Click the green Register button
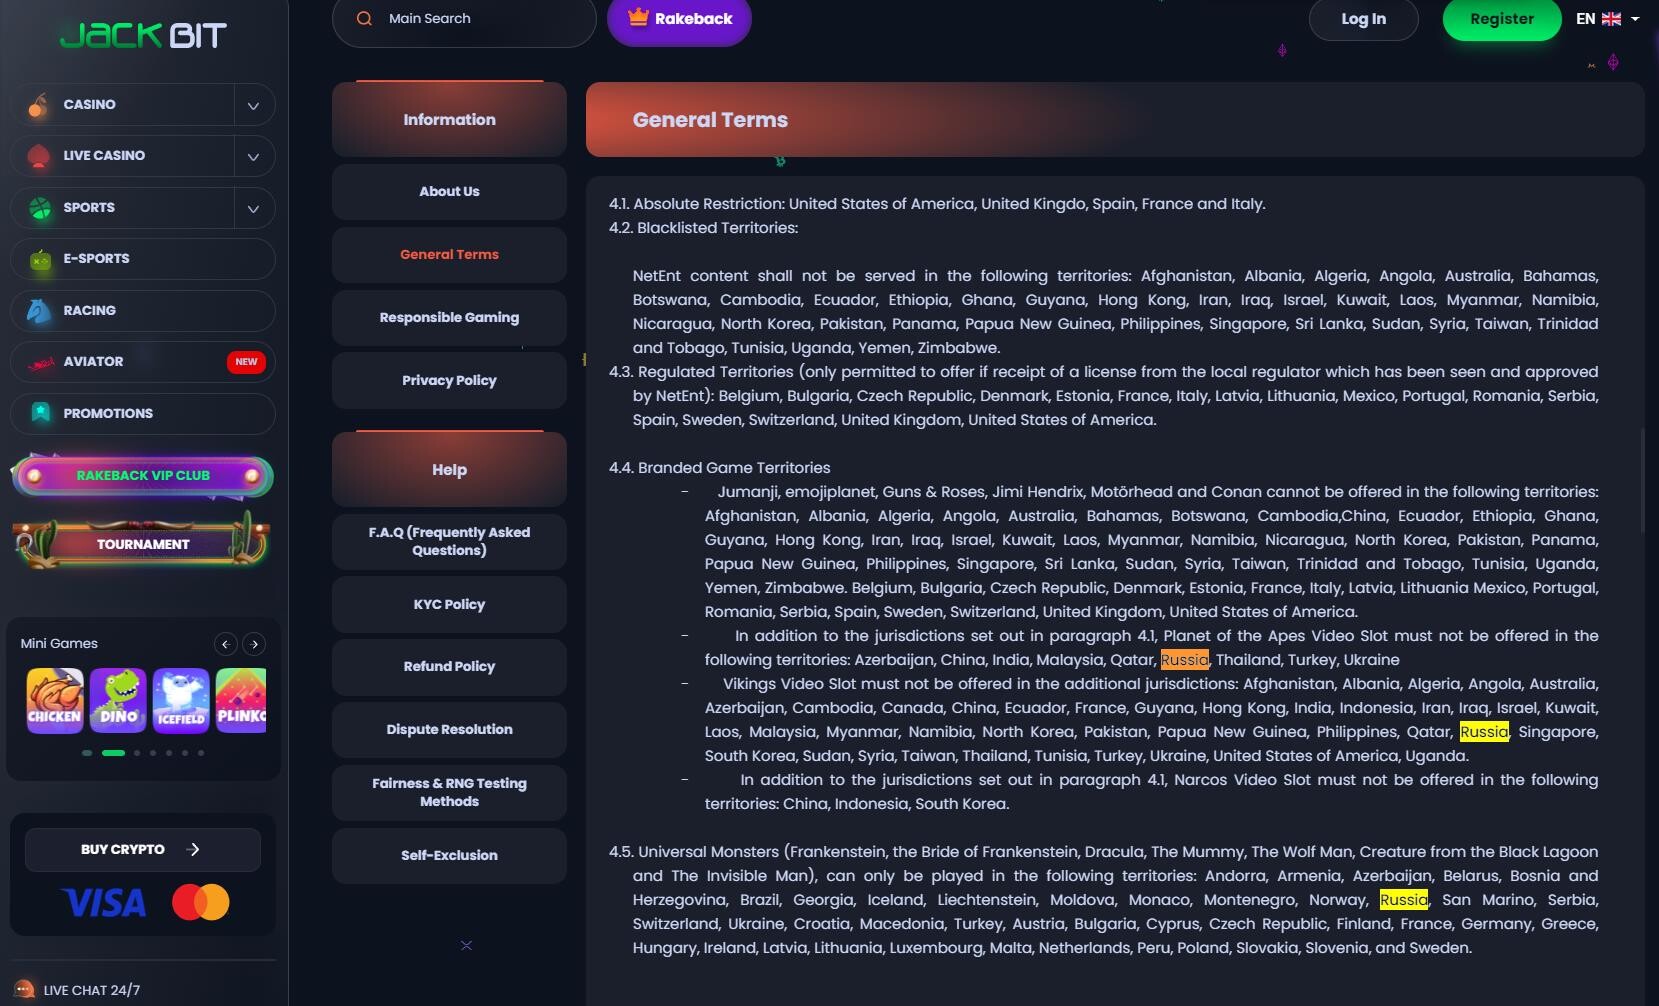 click(1501, 19)
